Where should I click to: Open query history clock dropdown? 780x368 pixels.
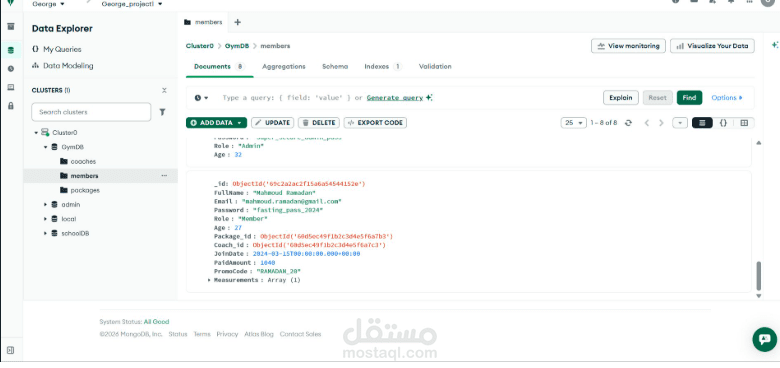[x=201, y=98]
